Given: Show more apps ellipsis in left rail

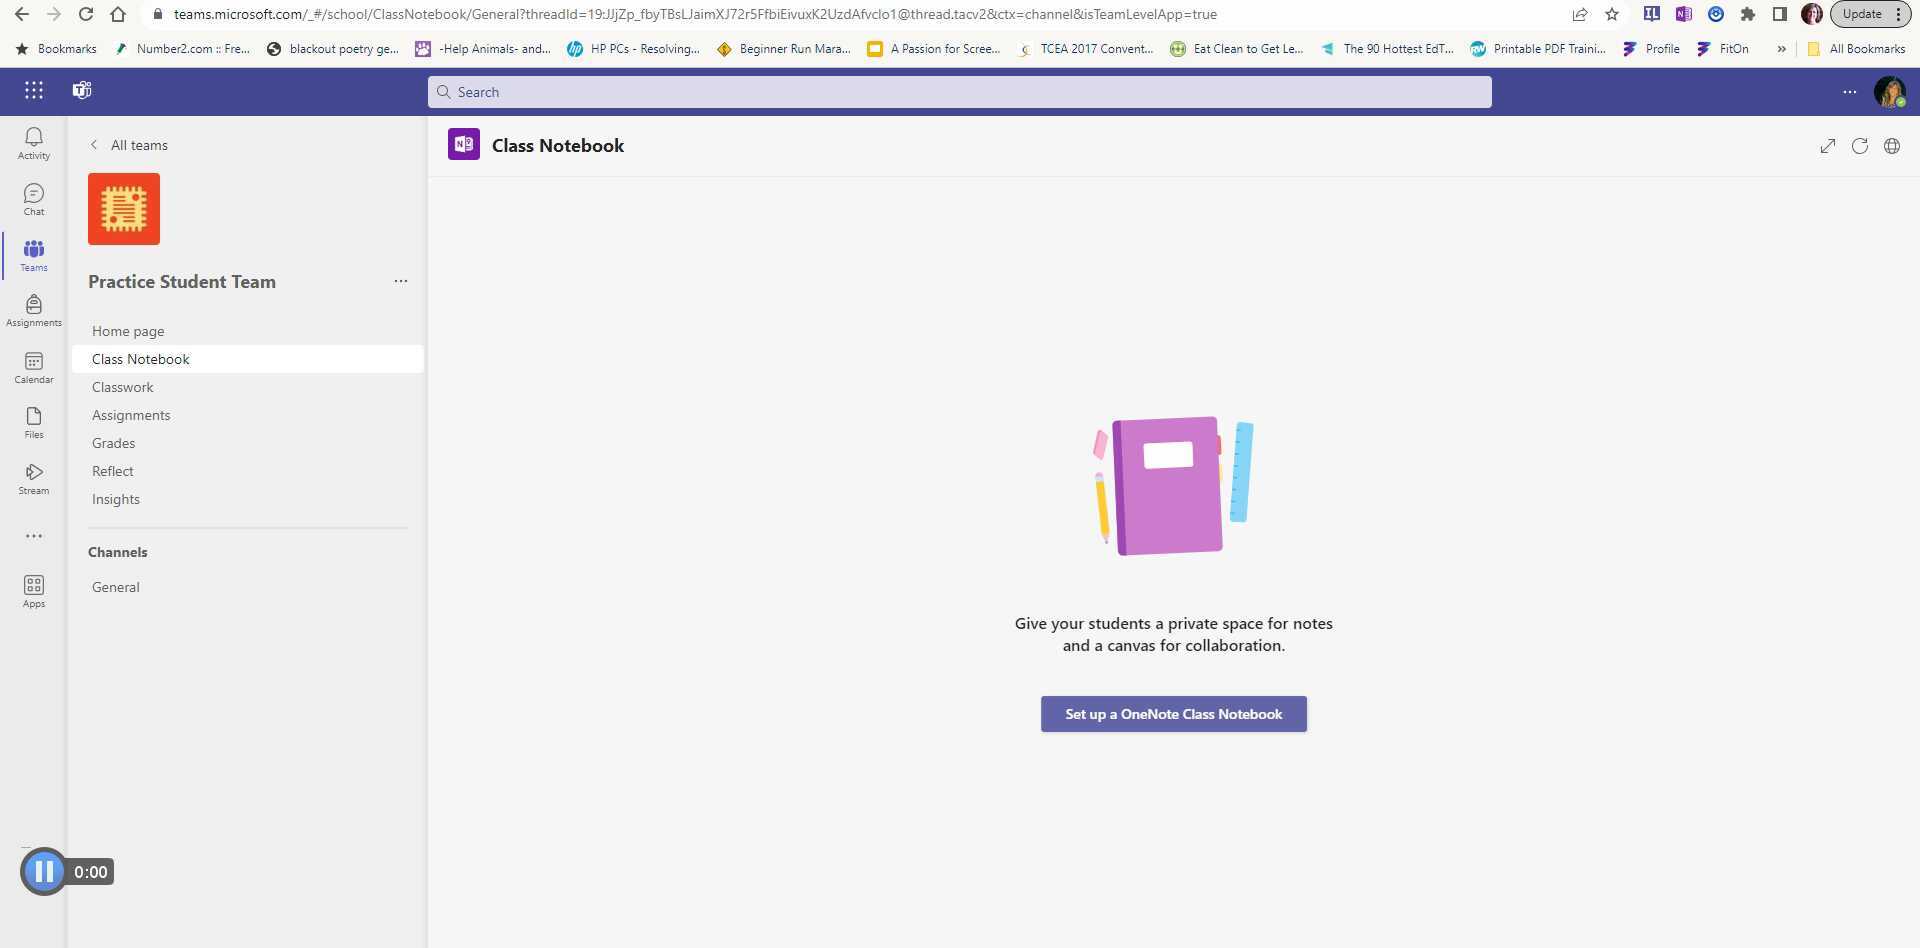Looking at the screenshot, I should [34, 536].
